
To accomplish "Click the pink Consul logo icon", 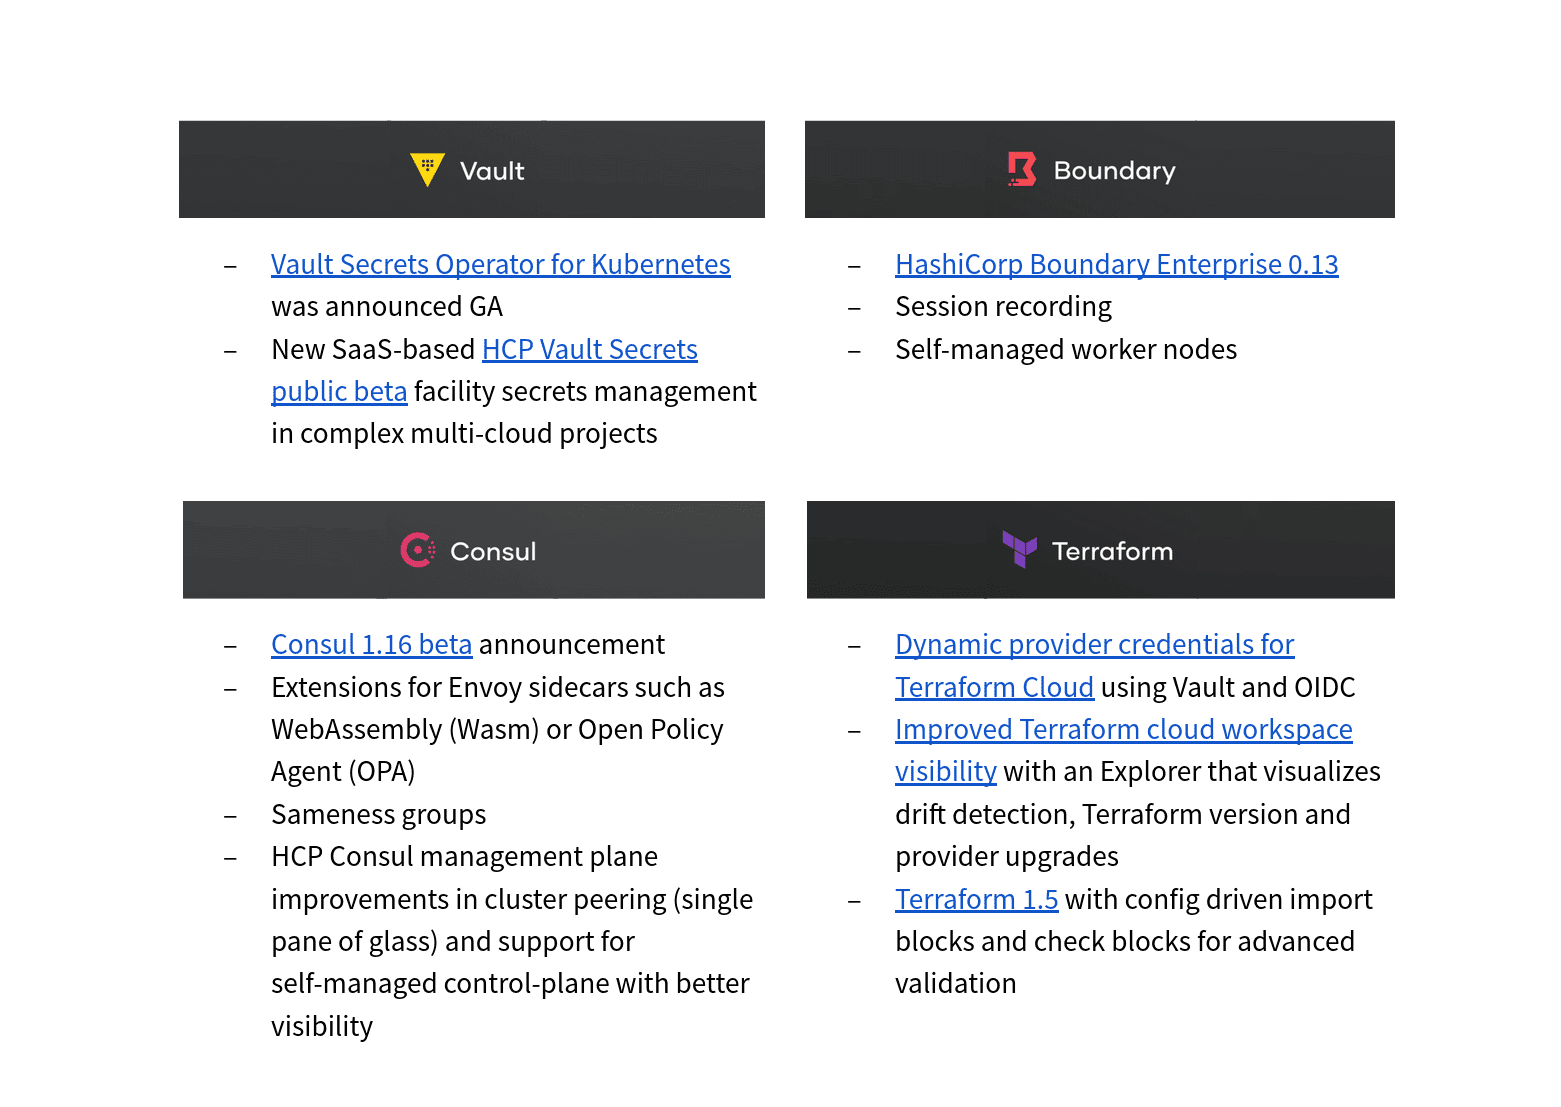I will (418, 550).
